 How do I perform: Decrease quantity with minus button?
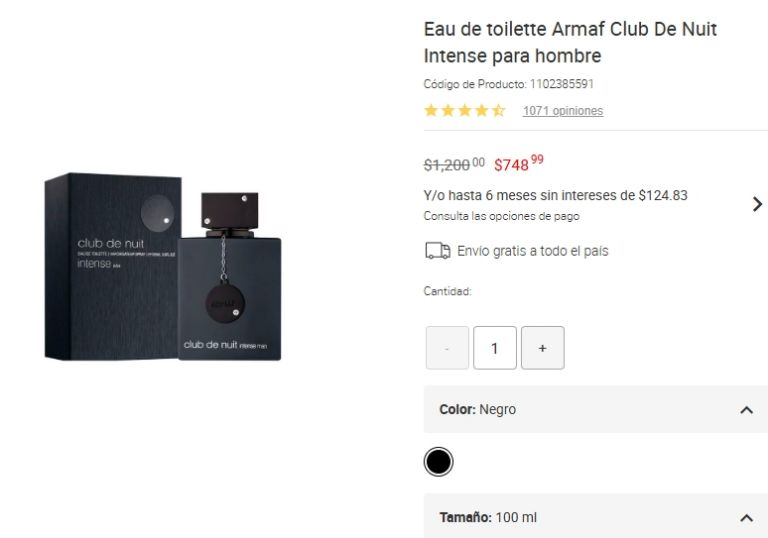point(447,348)
